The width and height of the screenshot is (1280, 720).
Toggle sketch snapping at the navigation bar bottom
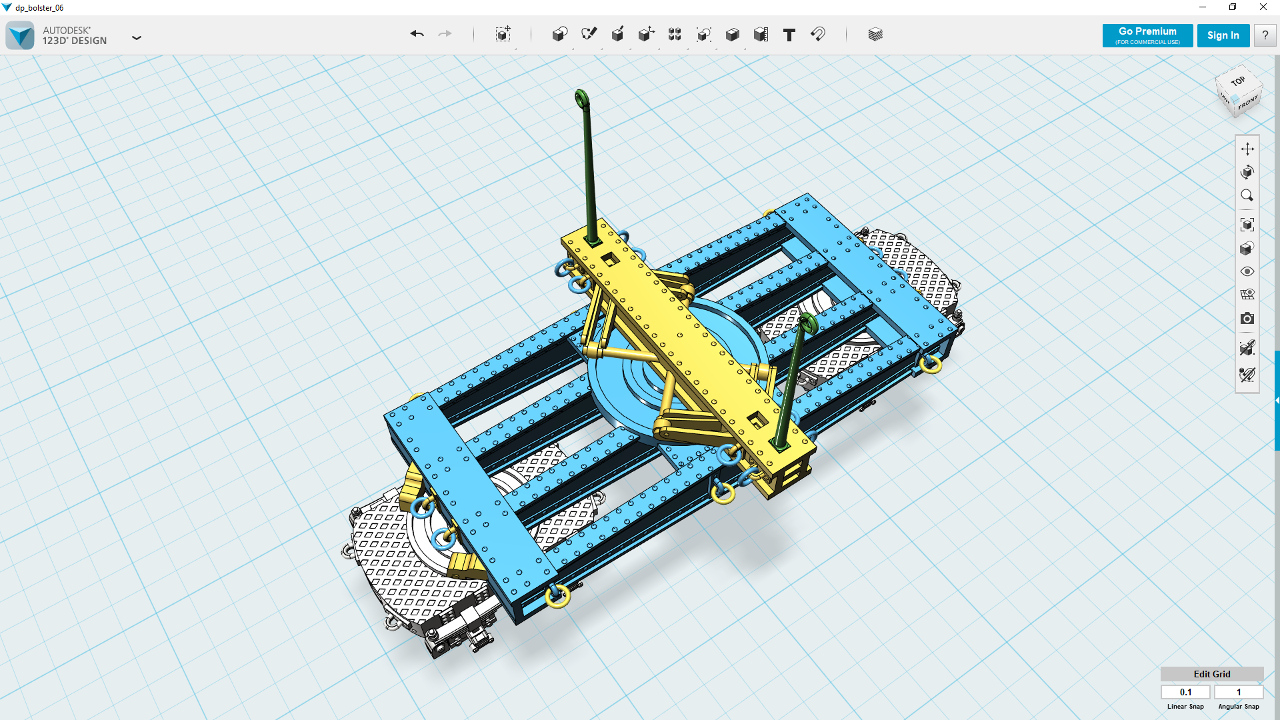click(1247, 375)
